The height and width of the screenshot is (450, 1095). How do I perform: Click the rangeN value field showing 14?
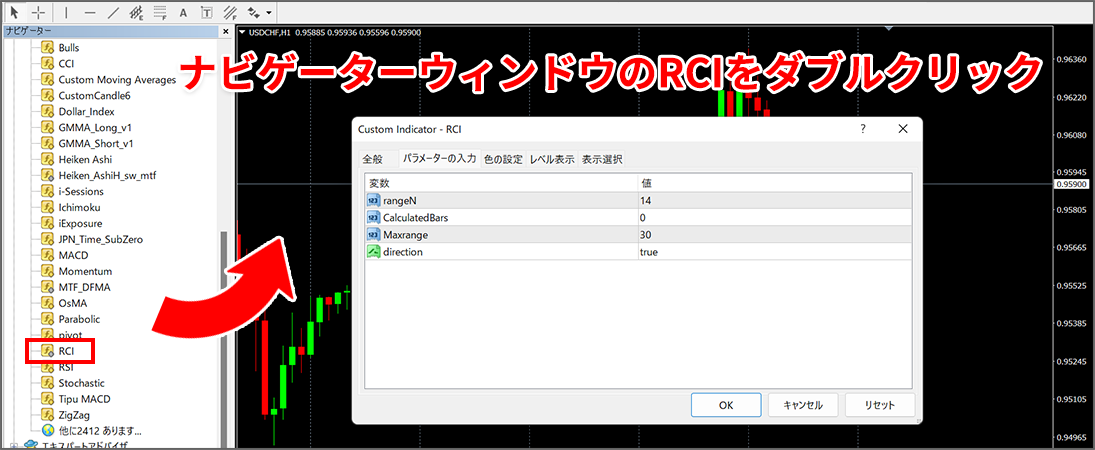(x=774, y=201)
